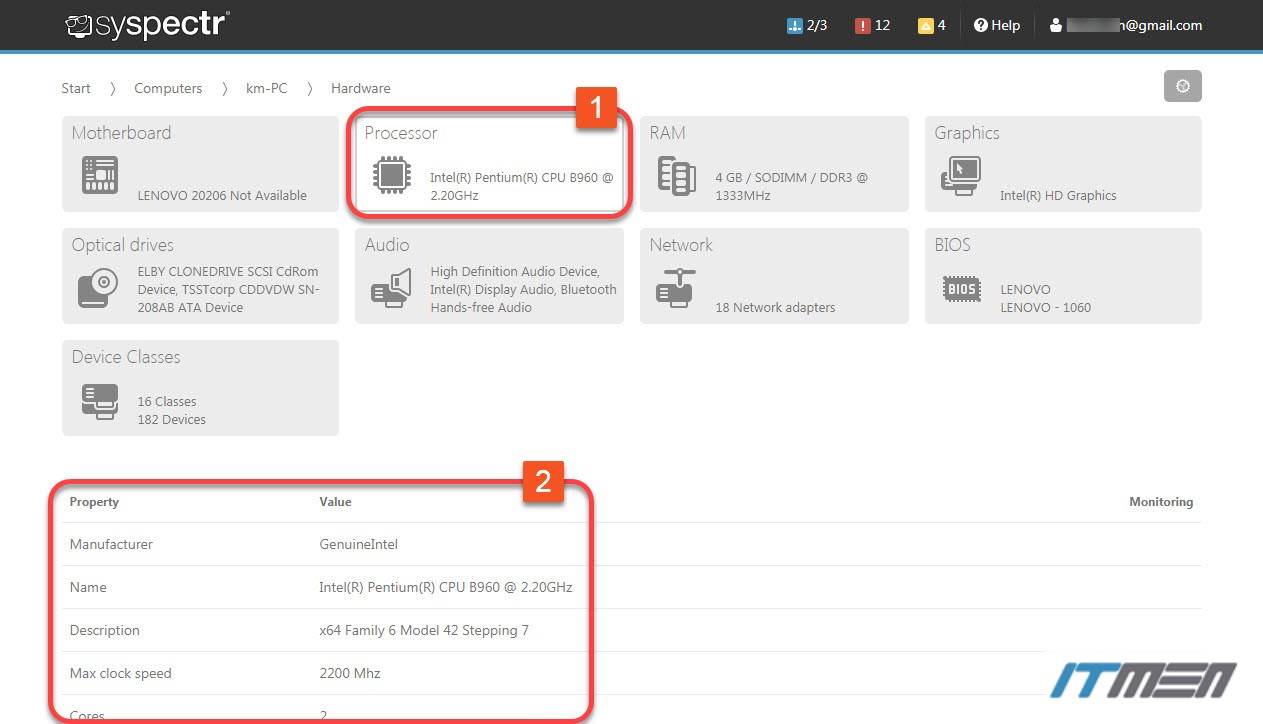Screen dimensions: 1263x724
Task: Click the Property column header
Action: point(94,502)
